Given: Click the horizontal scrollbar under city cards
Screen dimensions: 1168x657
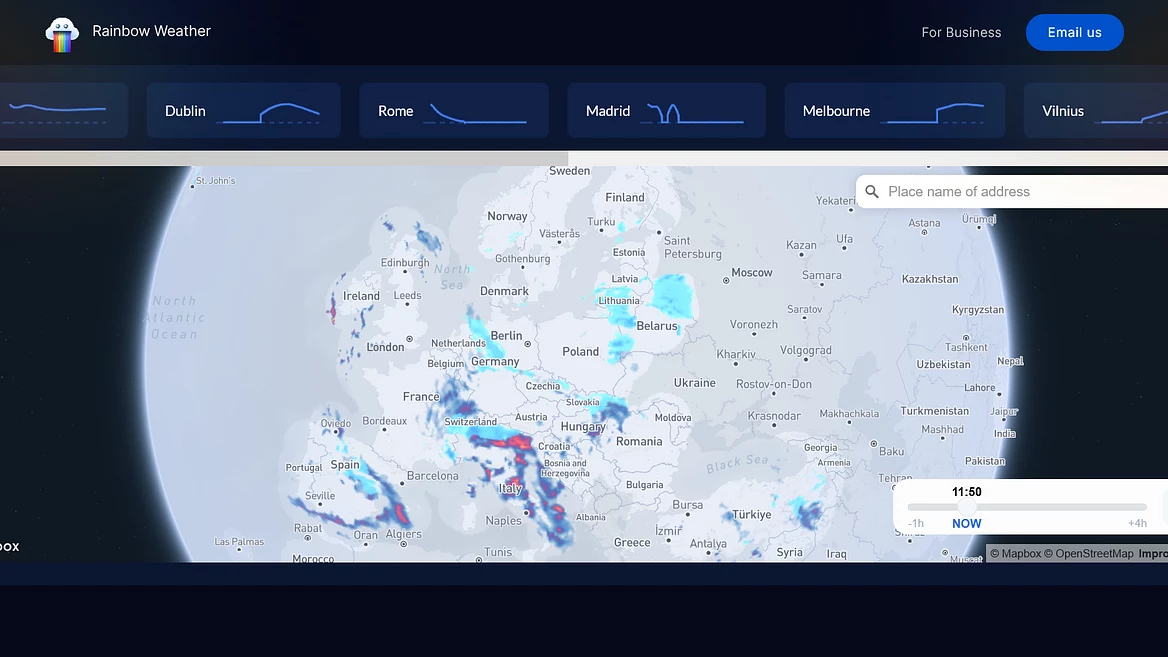Looking at the screenshot, I should coord(284,158).
